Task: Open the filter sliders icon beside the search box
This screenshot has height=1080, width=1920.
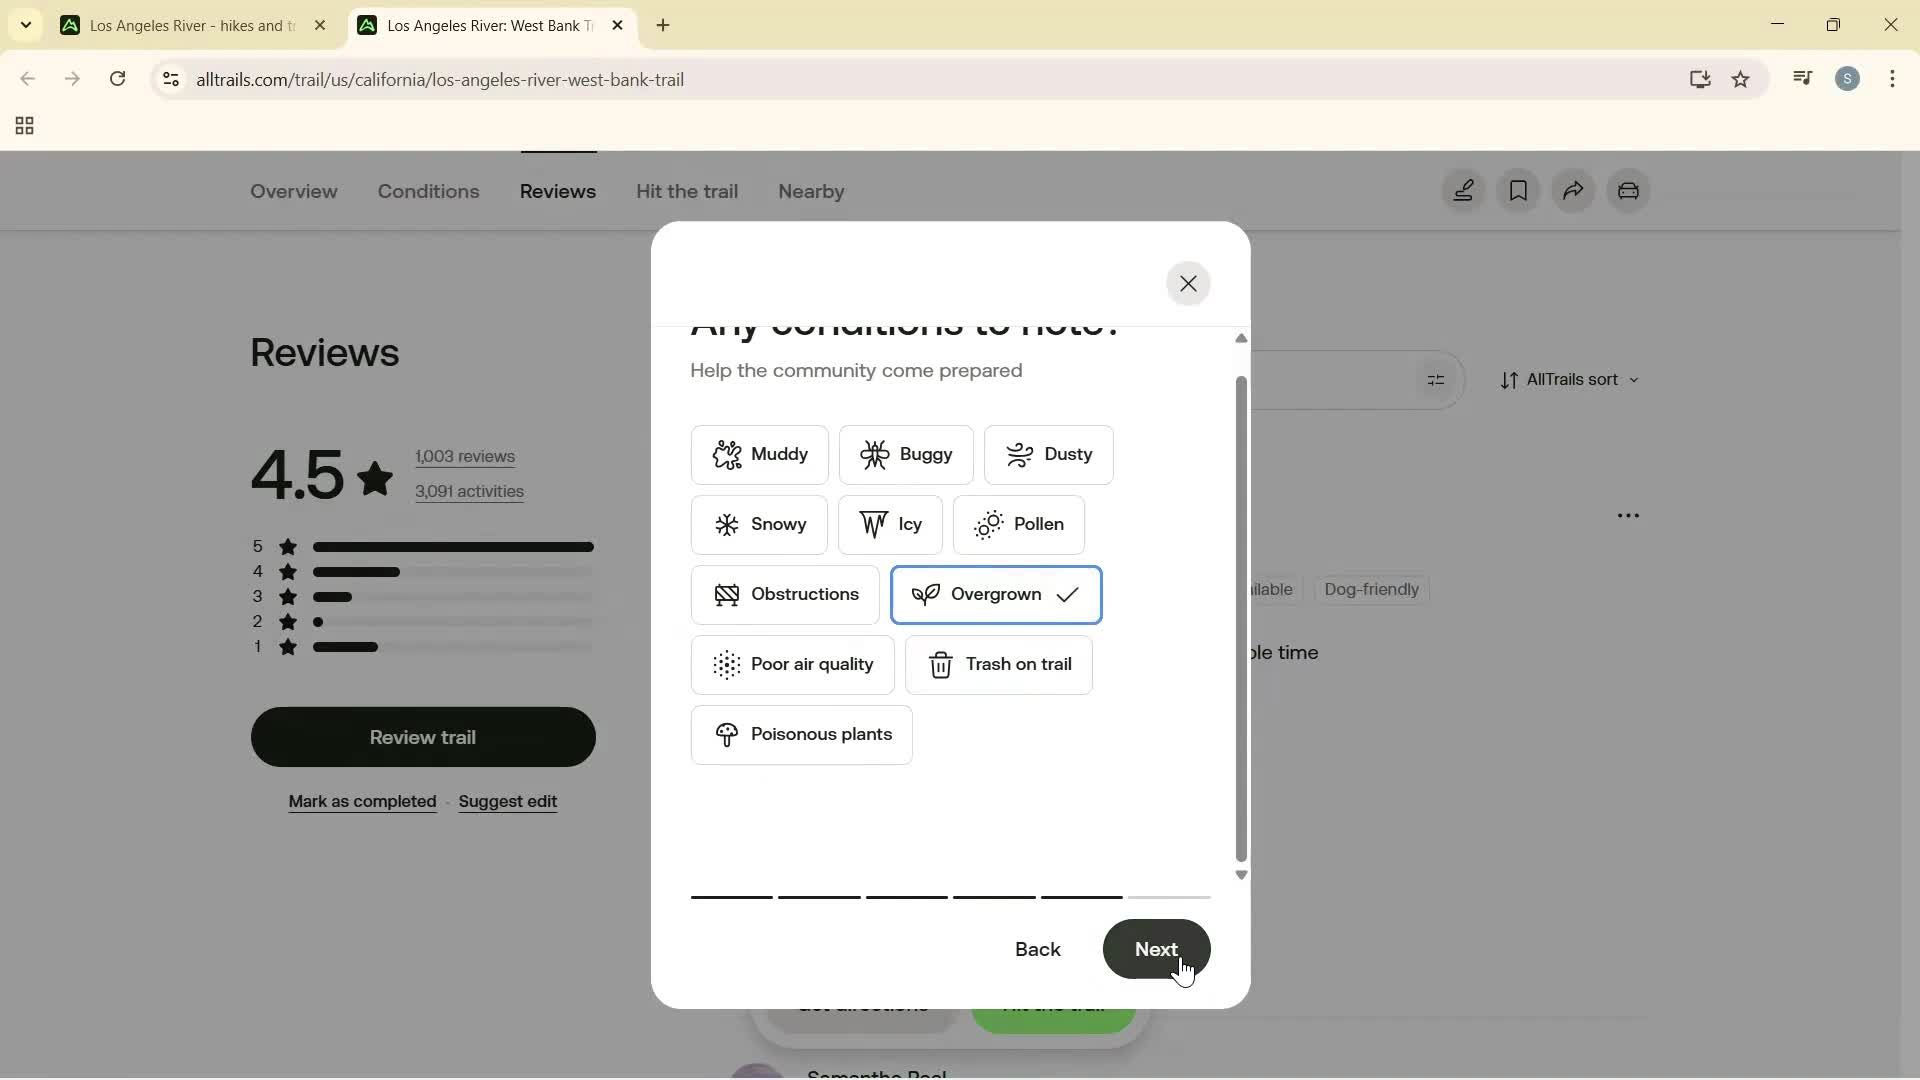Action: pyautogui.click(x=1436, y=379)
